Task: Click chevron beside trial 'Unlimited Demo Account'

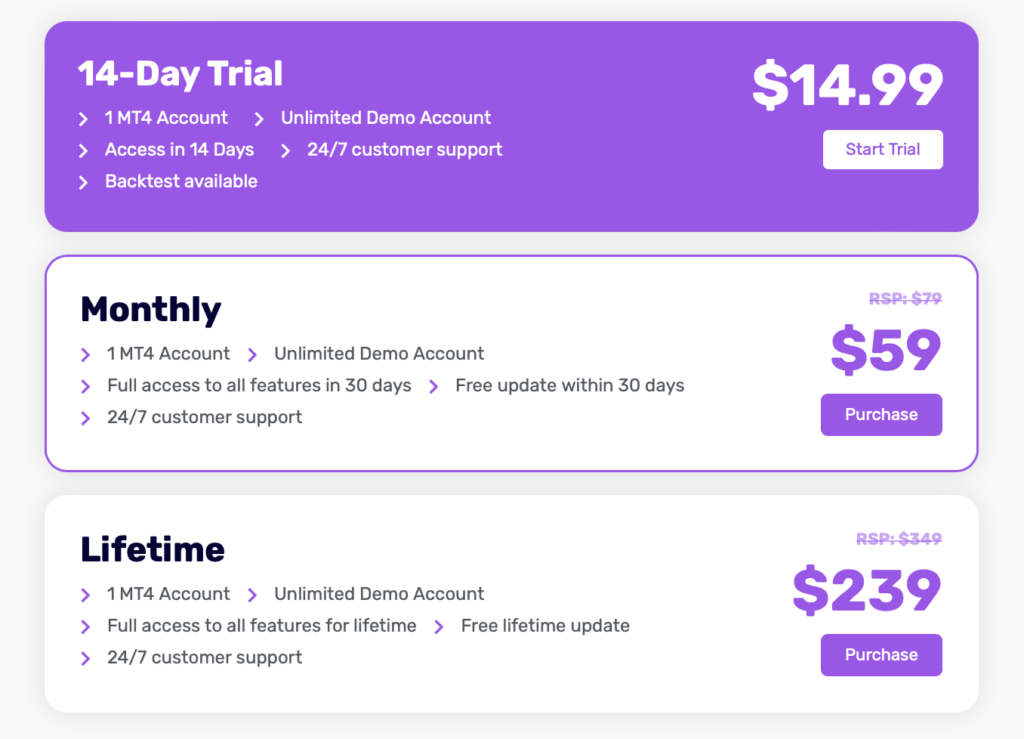Action: tap(259, 119)
